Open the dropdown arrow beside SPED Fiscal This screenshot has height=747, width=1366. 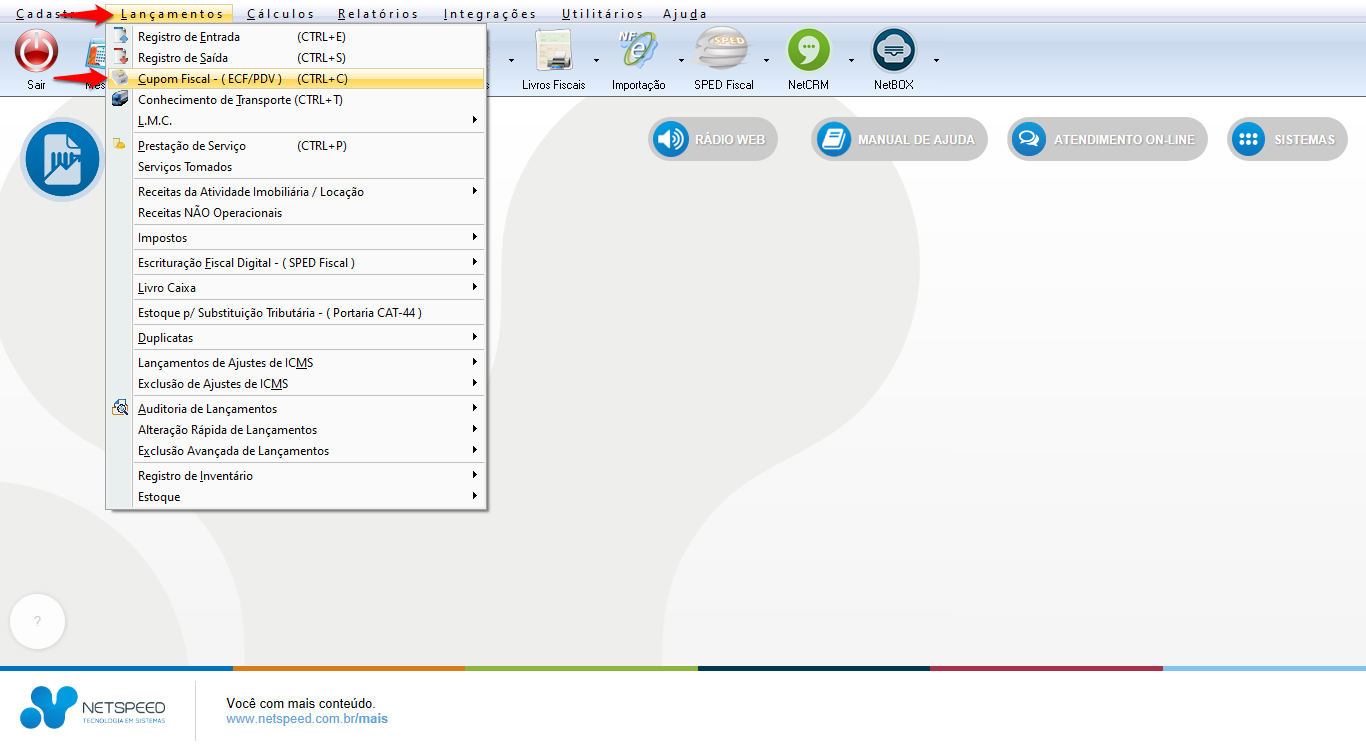(x=766, y=60)
